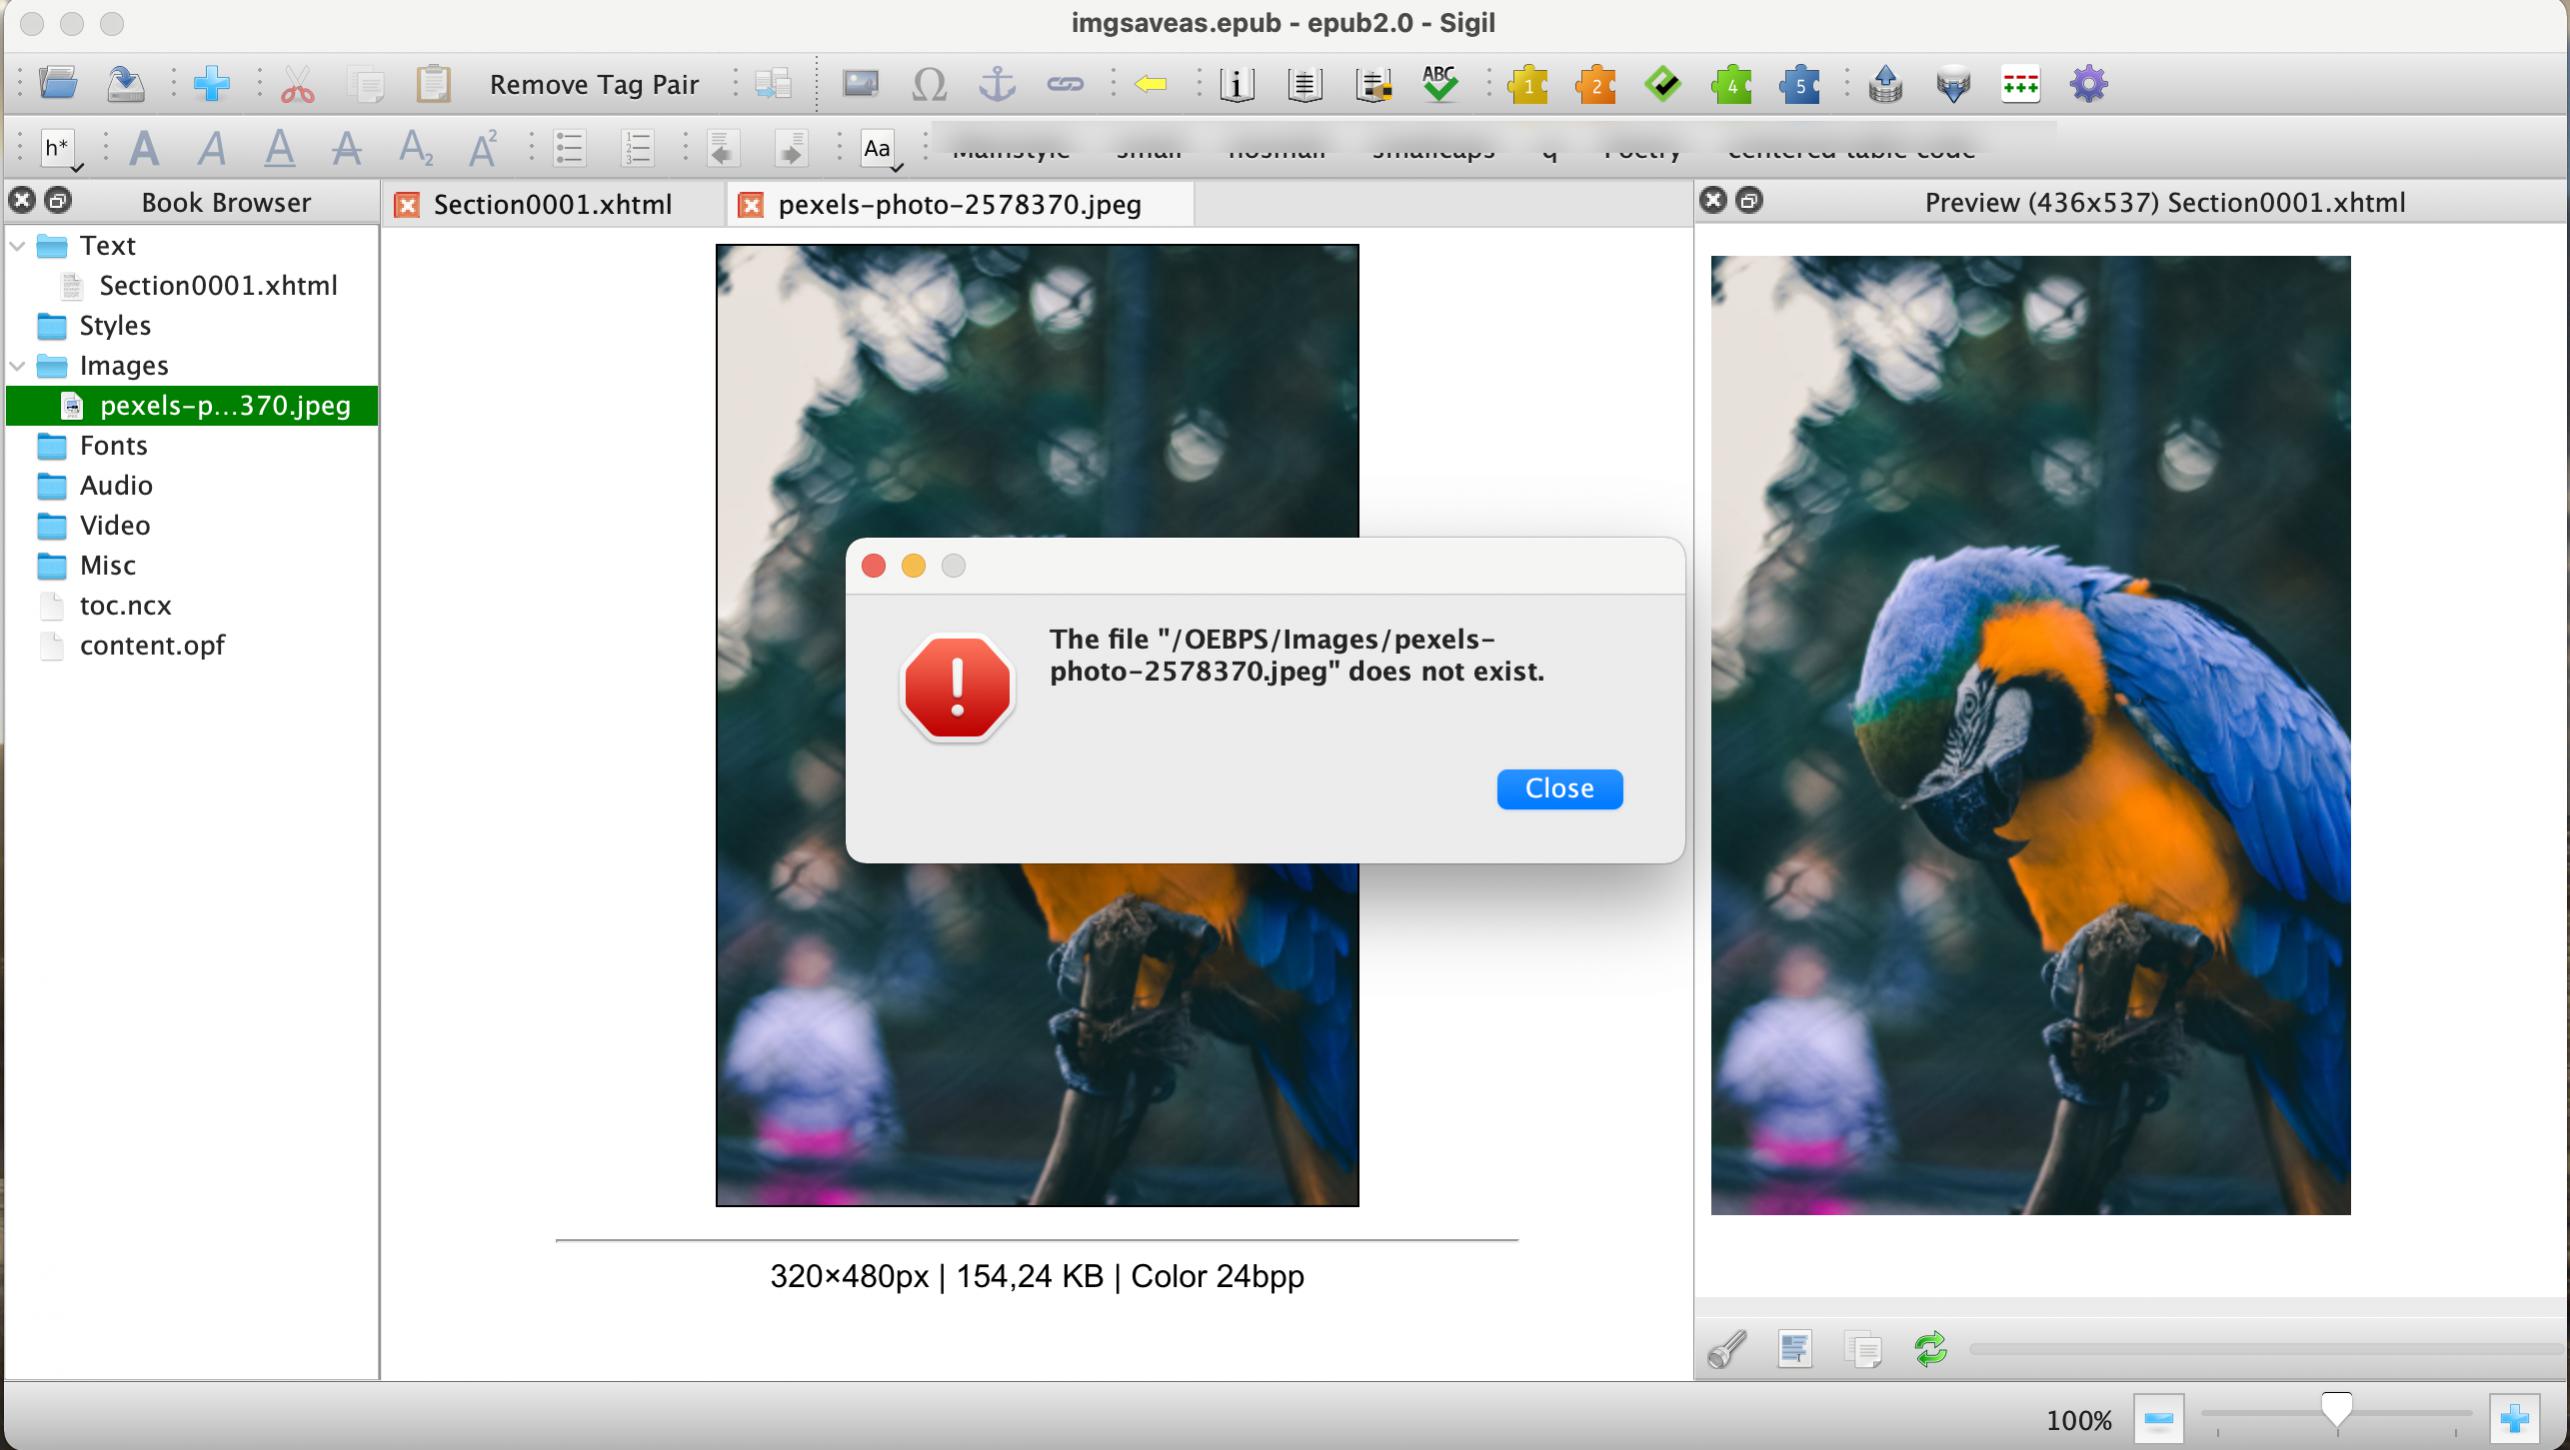Click the Insert Special Character omega icon
The image size is (2570, 1450).
pyautogui.click(x=928, y=85)
